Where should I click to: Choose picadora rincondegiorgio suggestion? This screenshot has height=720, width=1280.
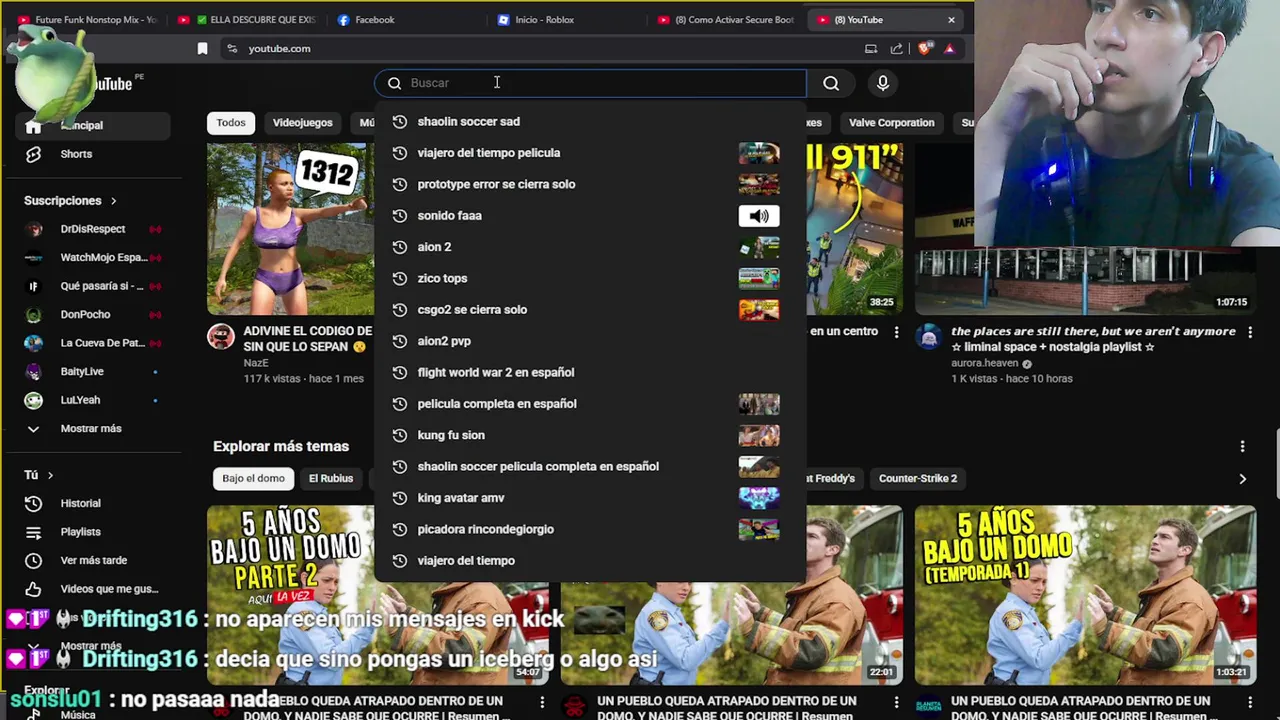pyautogui.click(x=590, y=529)
